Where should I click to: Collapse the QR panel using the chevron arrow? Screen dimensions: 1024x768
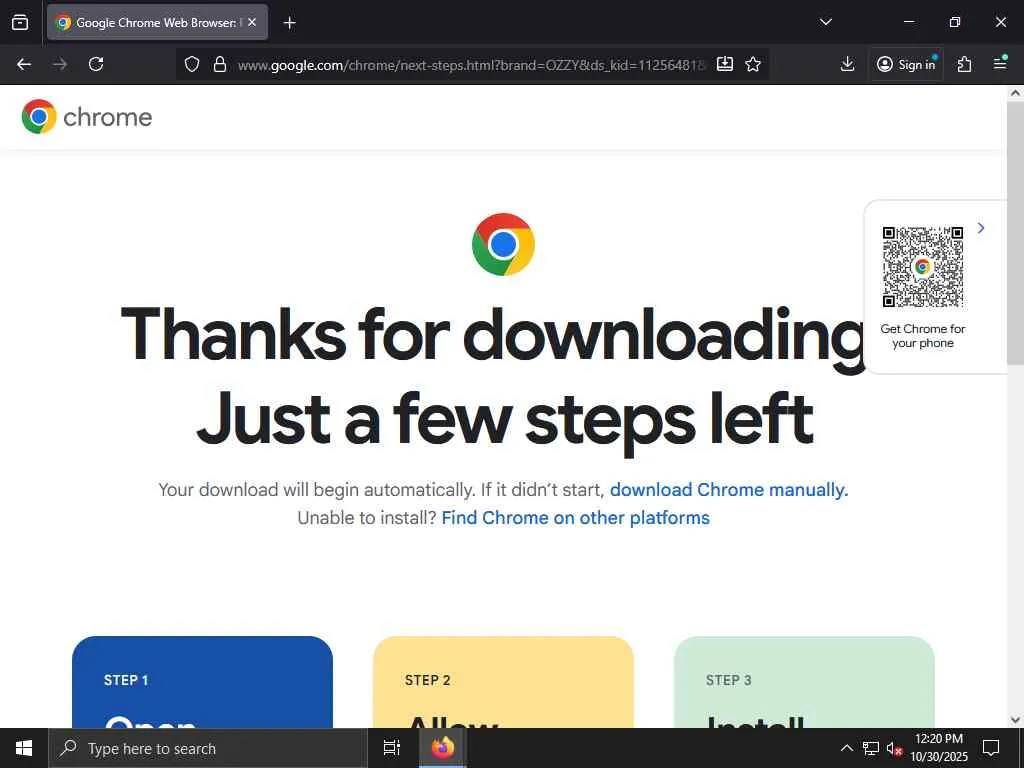click(981, 228)
